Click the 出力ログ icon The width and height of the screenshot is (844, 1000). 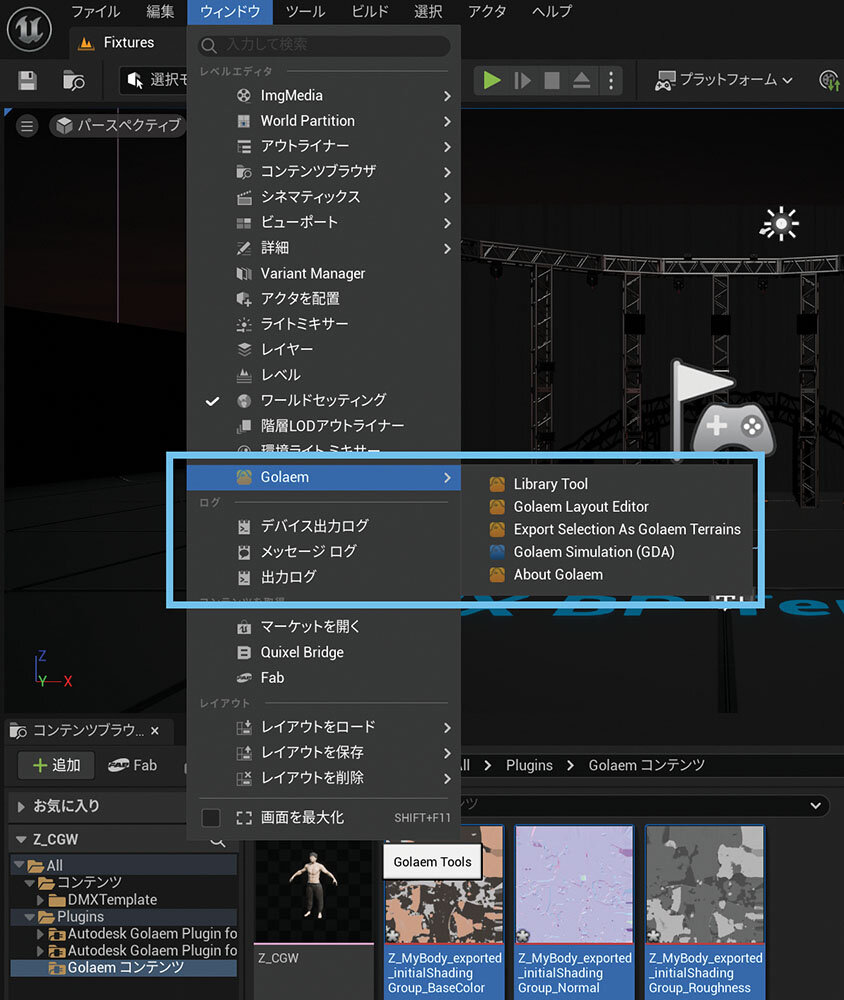[x=244, y=578]
